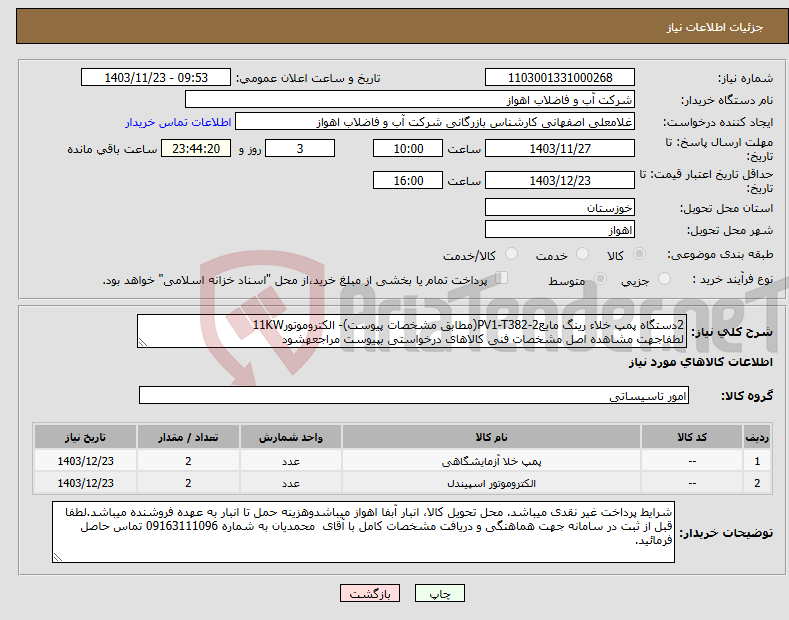Screen dimensions: 789x620
Task: Click the اطلاعات کالاهای مورد نیاز section heading
Action: [700, 362]
